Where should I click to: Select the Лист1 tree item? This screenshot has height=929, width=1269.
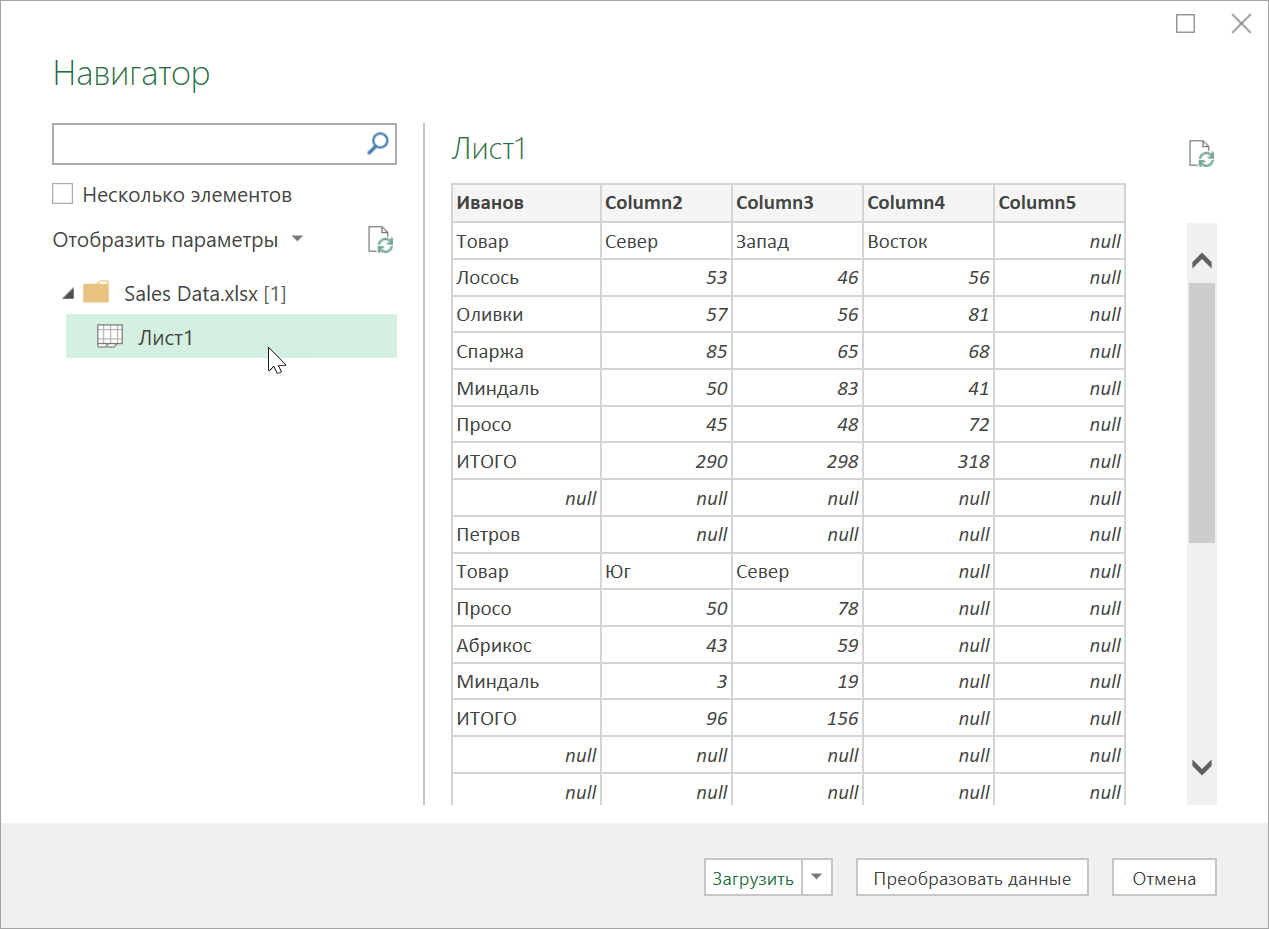pos(231,337)
